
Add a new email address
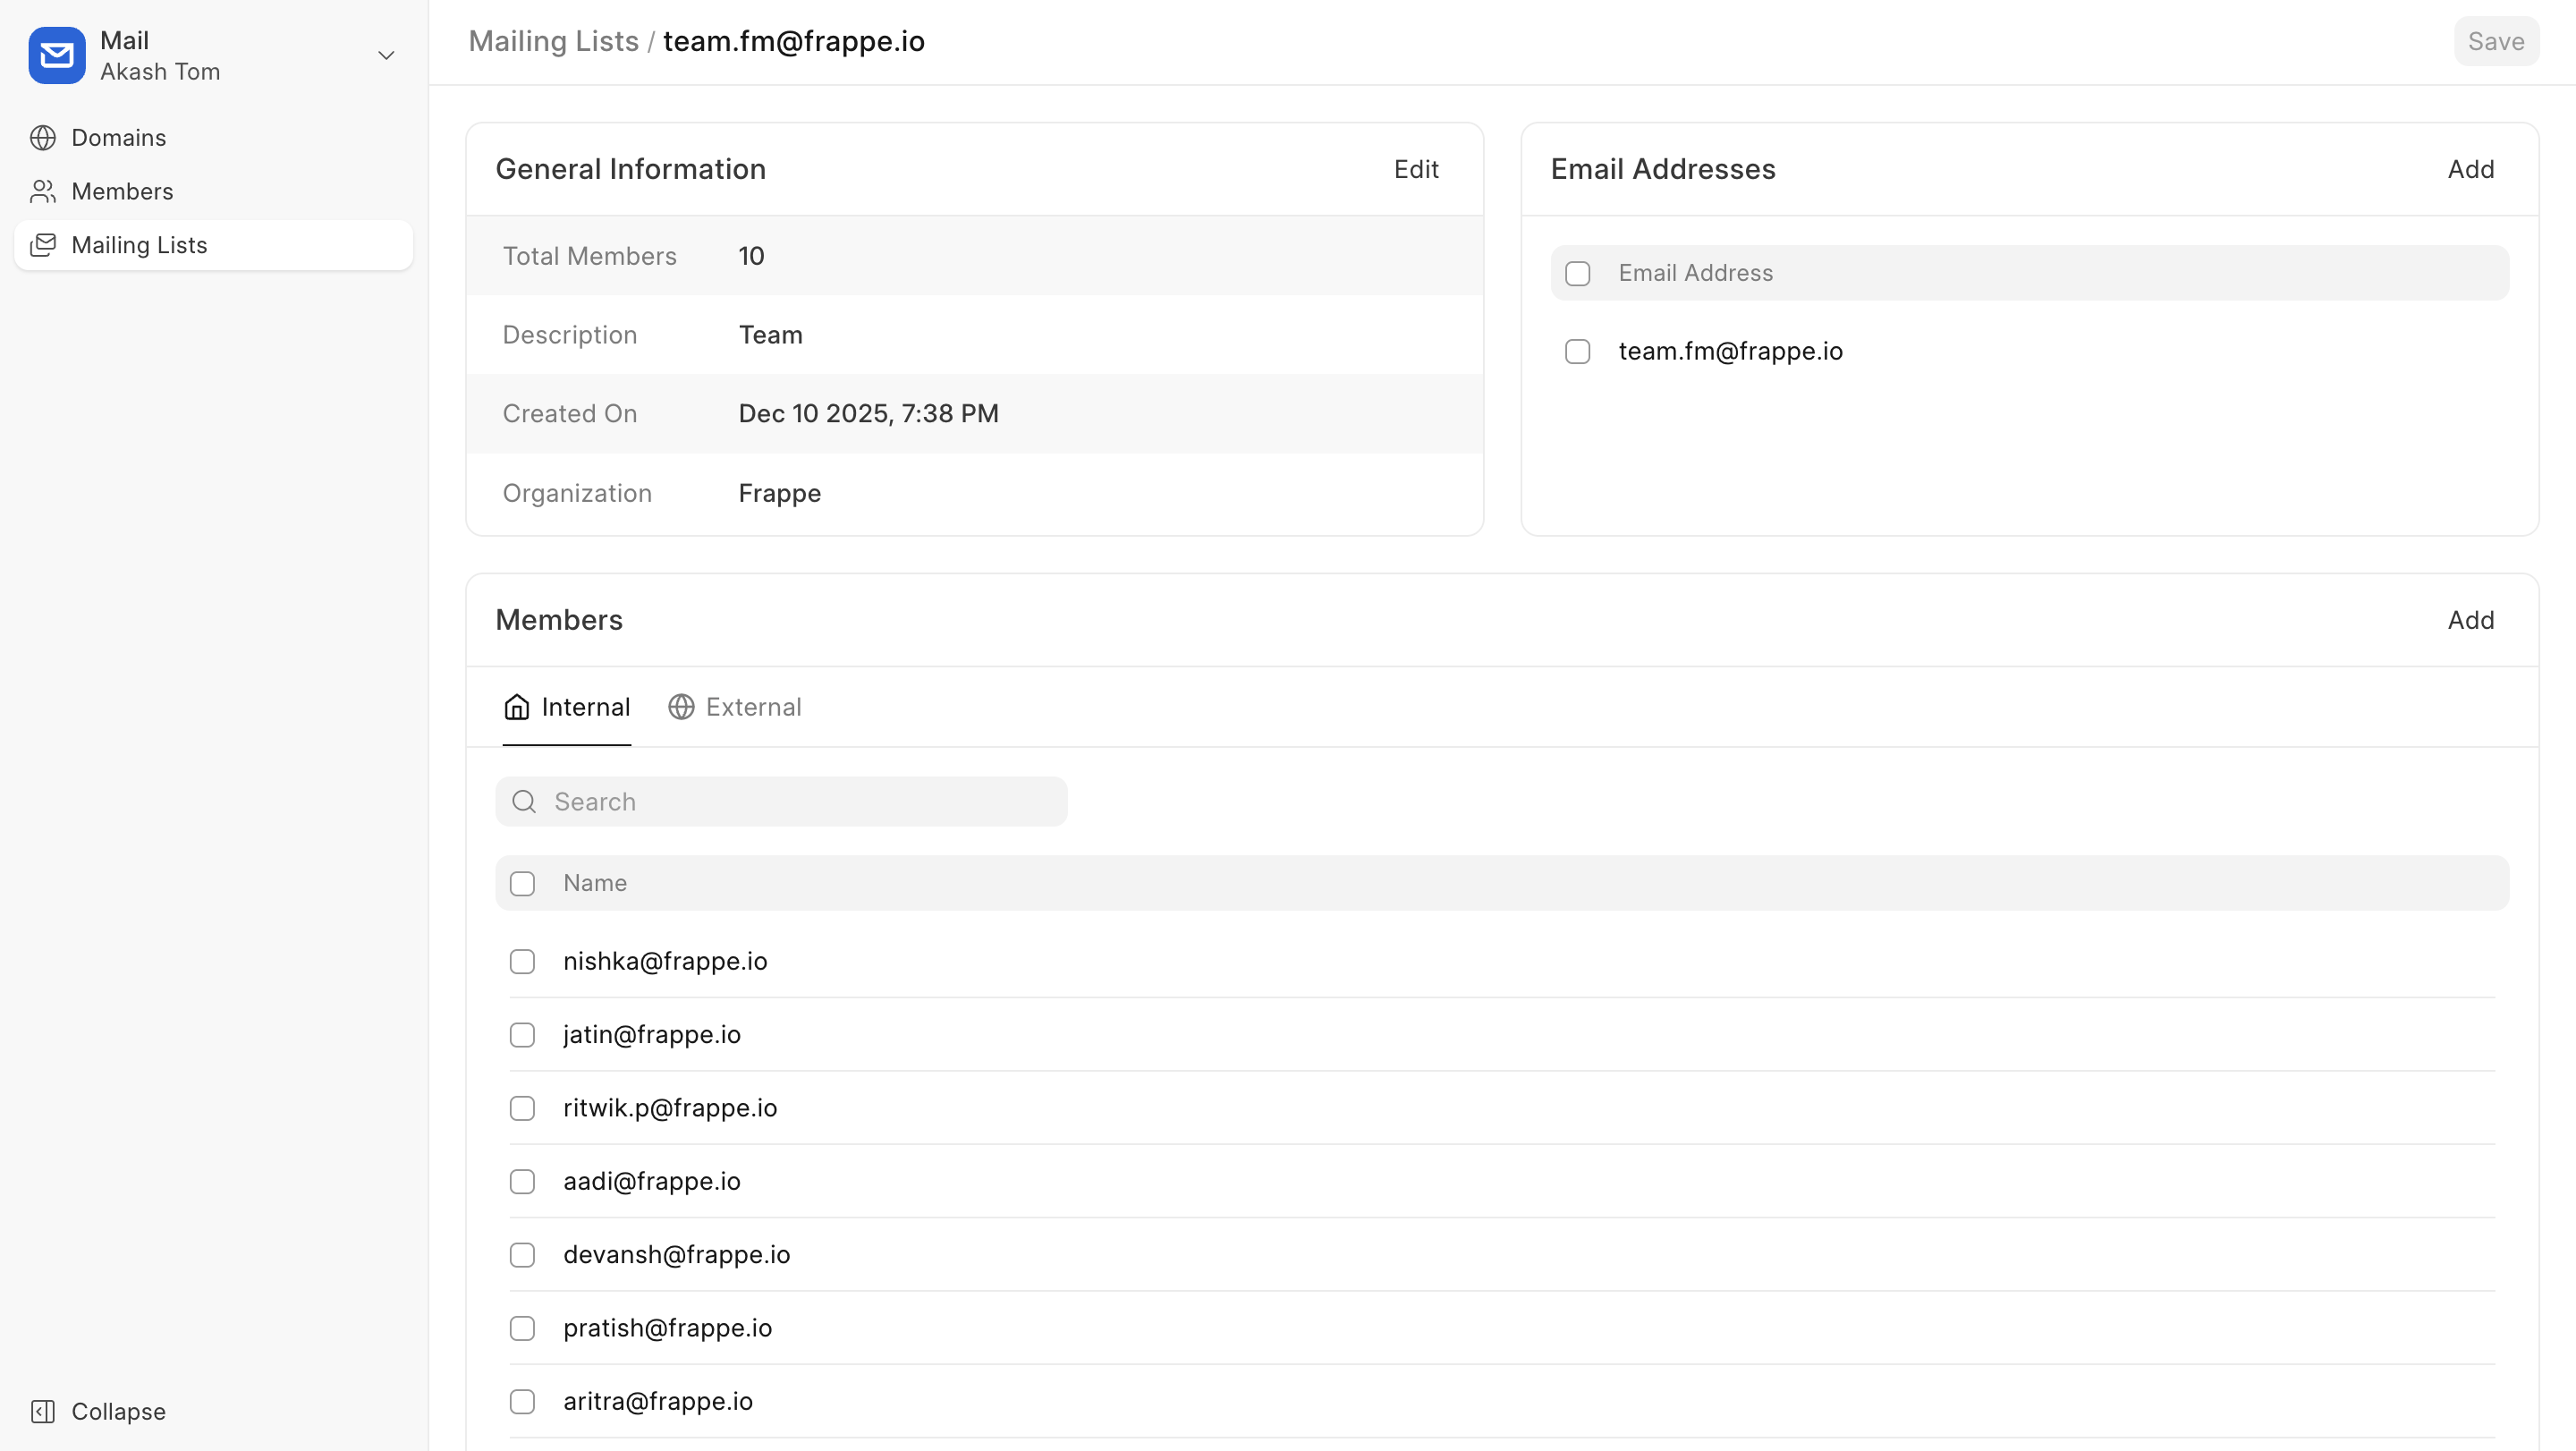(x=2470, y=169)
